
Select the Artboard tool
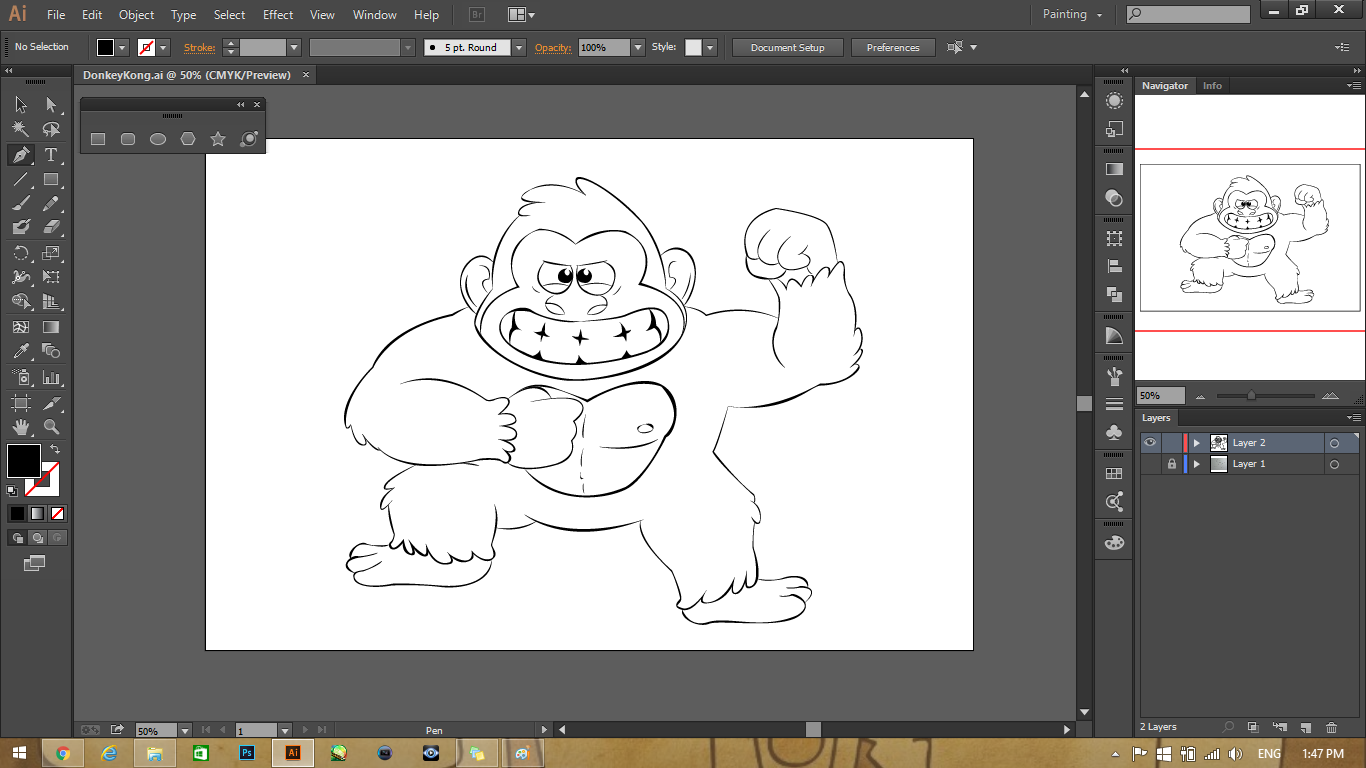click(x=20, y=403)
